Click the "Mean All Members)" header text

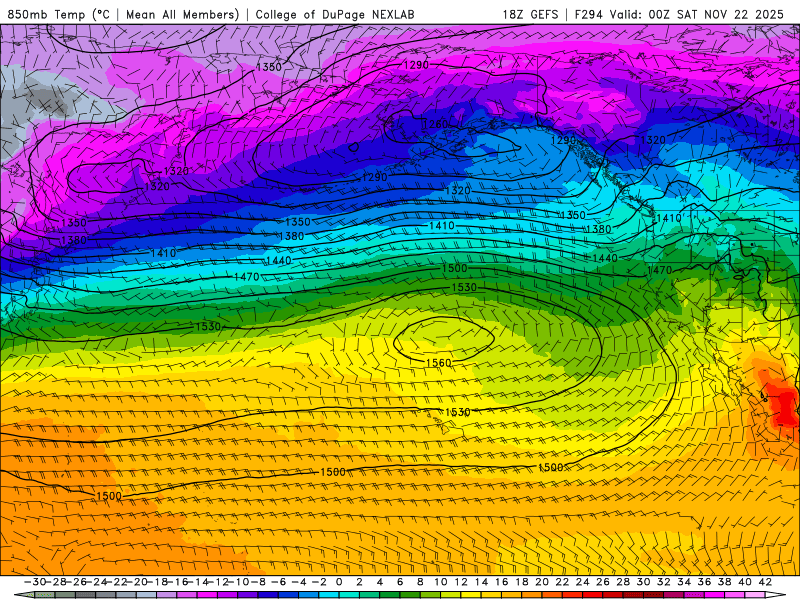click(x=183, y=15)
